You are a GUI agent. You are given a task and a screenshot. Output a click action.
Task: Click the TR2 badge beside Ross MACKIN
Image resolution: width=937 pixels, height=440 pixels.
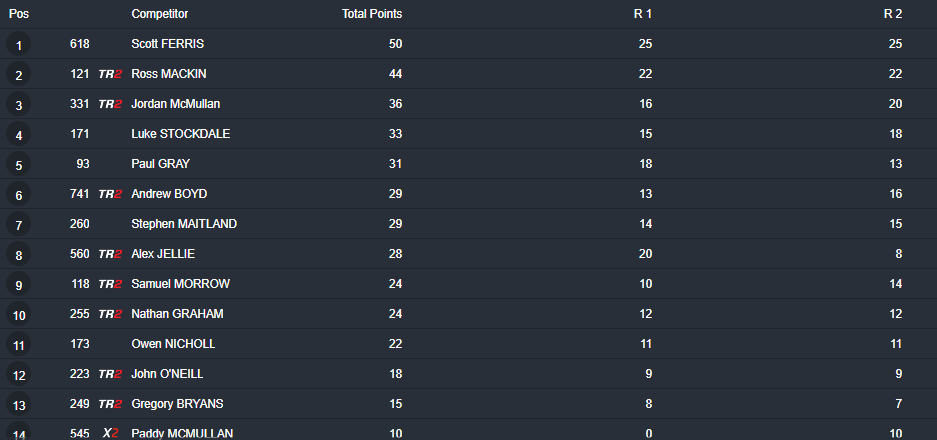pos(110,74)
